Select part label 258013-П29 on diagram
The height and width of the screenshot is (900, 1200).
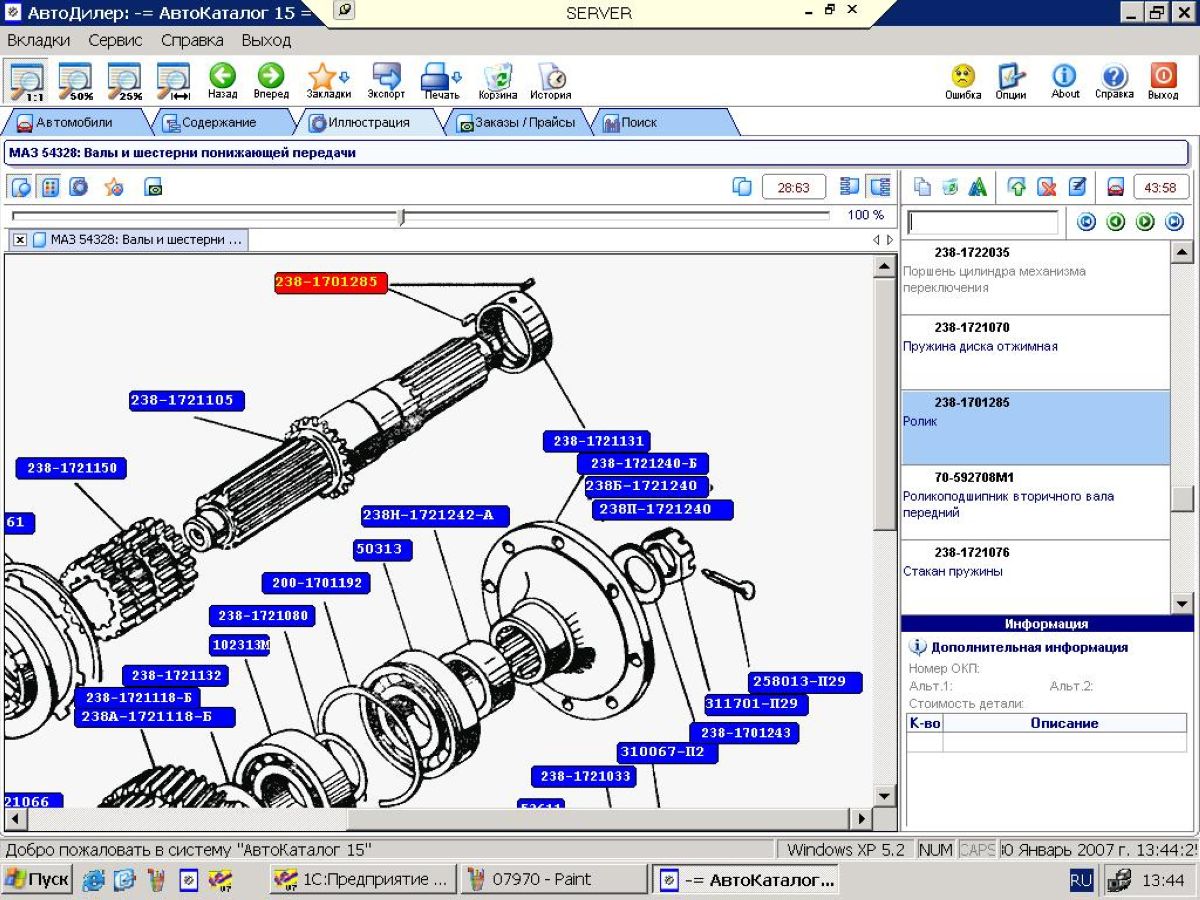[x=805, y=682]
